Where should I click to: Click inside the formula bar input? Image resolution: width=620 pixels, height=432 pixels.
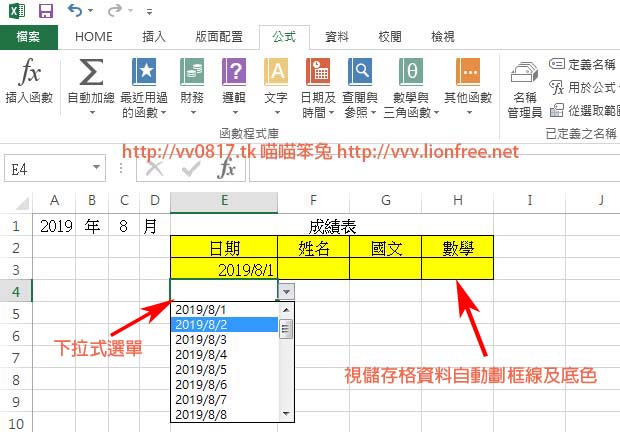click(x=434, y=169)
